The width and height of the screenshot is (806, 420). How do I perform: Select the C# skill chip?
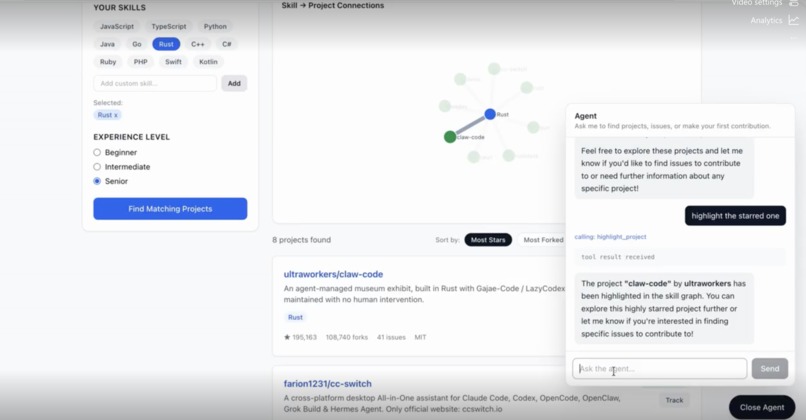pyautogui.click(x=227, y=44)
